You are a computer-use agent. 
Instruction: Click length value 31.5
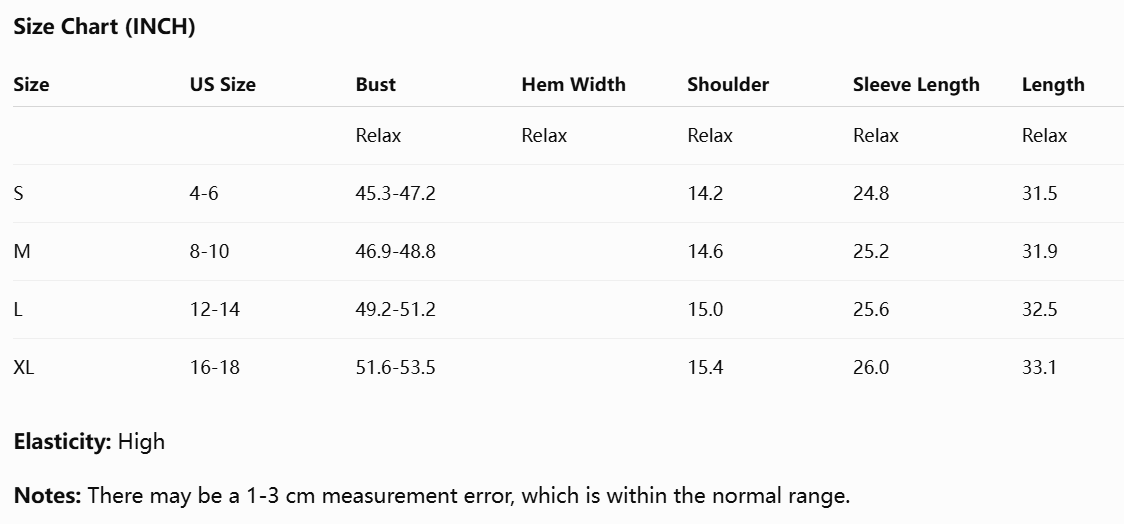(1039, 194)
